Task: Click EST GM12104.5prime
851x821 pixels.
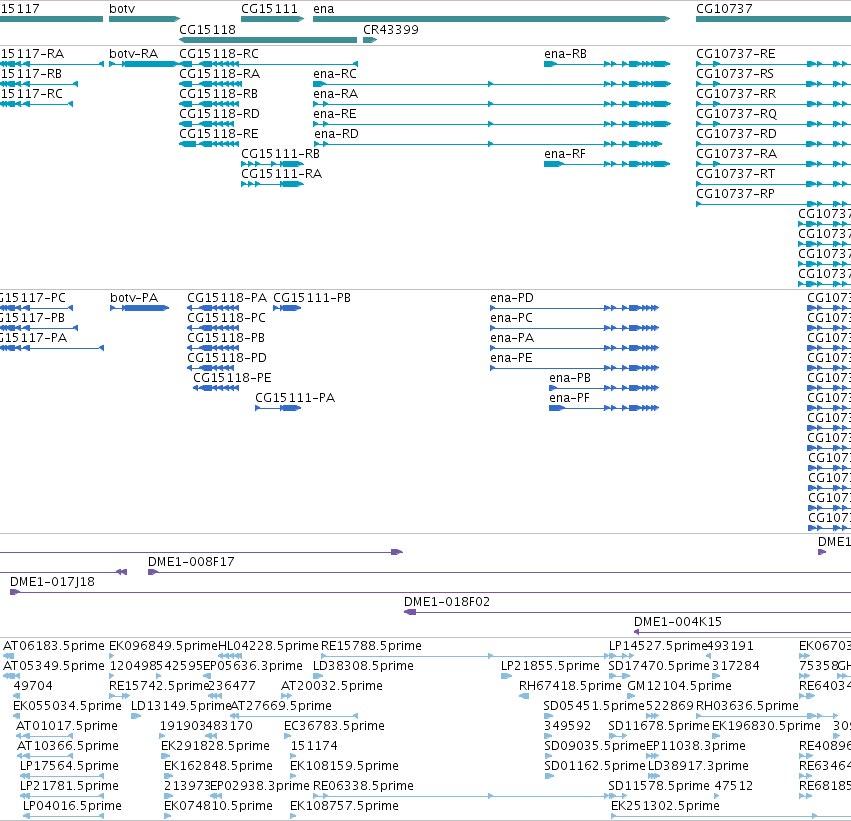Action: [x=679, y=686]
